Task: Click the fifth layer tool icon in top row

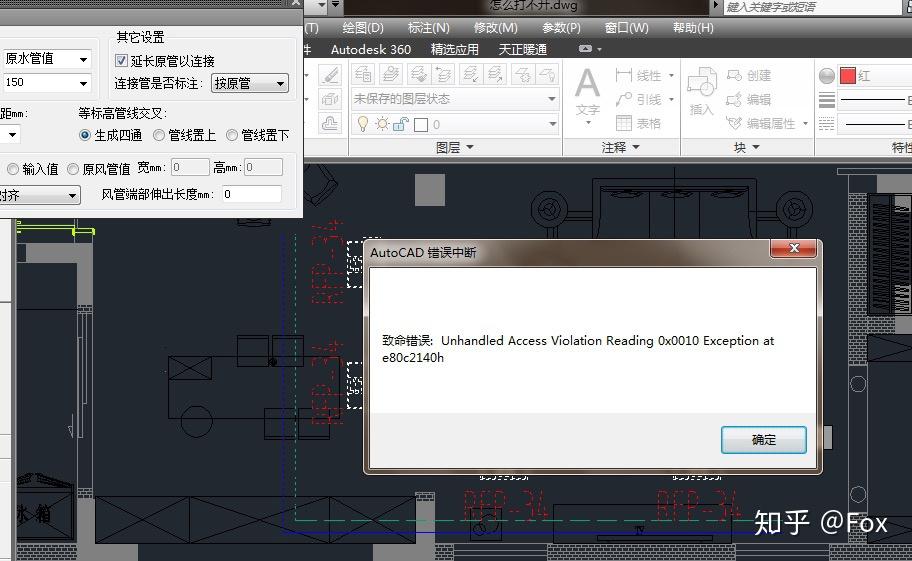Action: (x=470, y=74)
